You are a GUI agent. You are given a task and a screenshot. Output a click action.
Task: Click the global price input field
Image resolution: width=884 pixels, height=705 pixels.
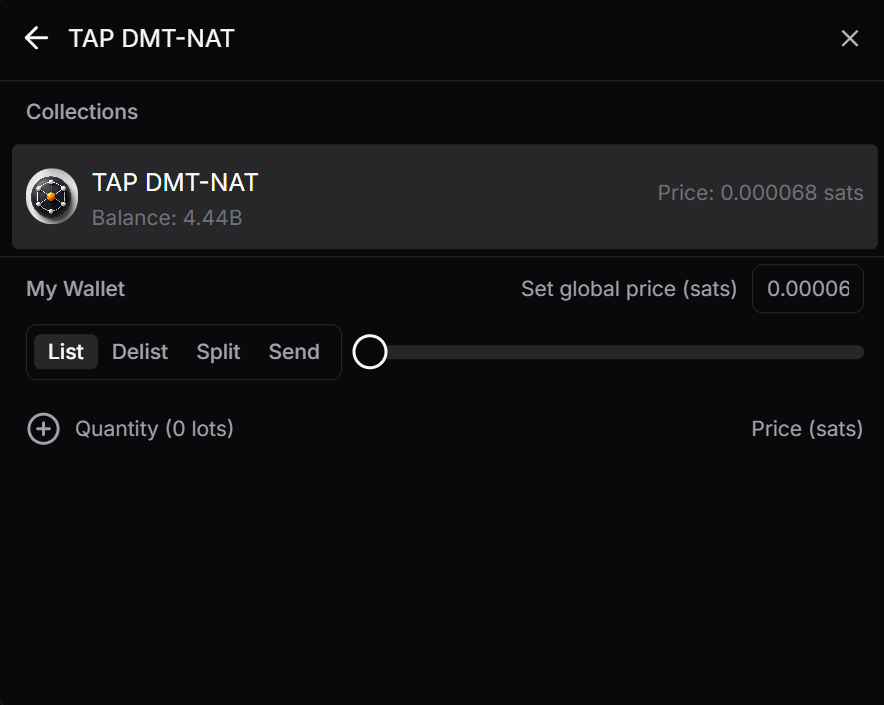(807, 289)
